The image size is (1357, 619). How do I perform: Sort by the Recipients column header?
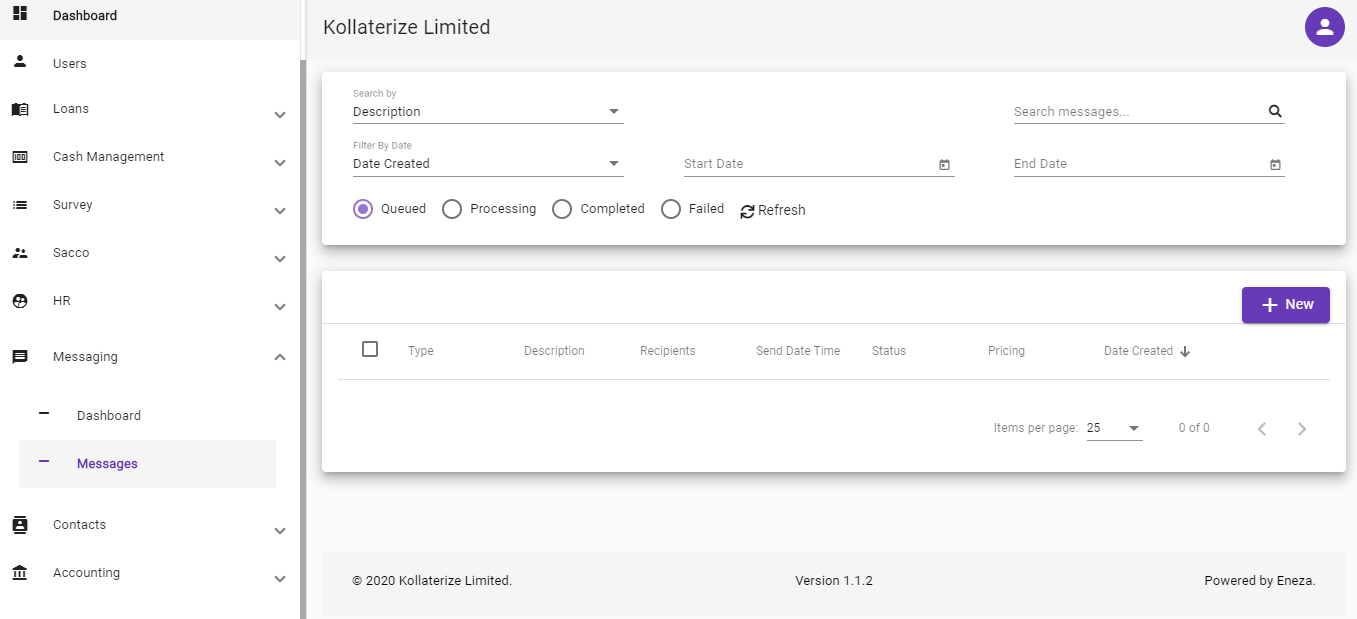click(x=668, y=351)
